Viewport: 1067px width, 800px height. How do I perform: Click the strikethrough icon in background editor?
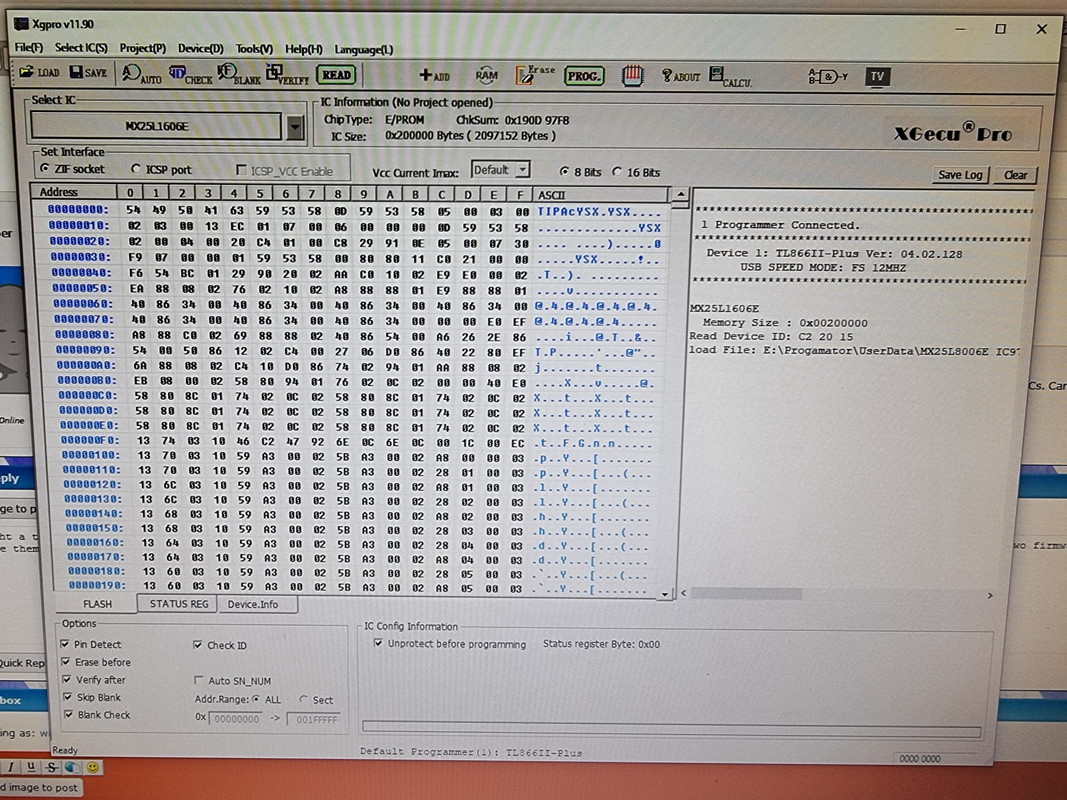52,767
